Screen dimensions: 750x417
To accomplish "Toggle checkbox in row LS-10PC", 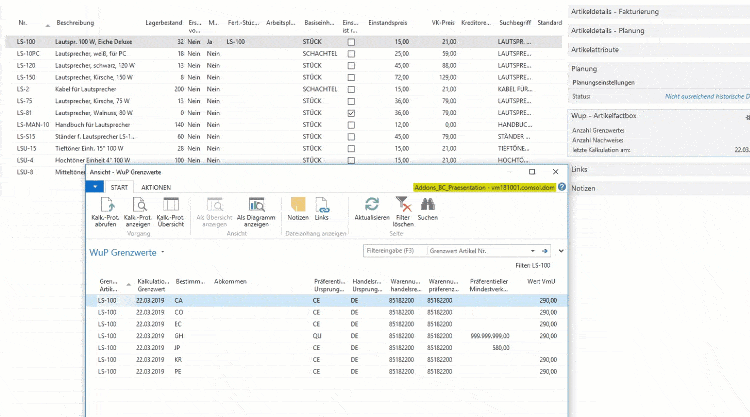I will click(351, 54).
